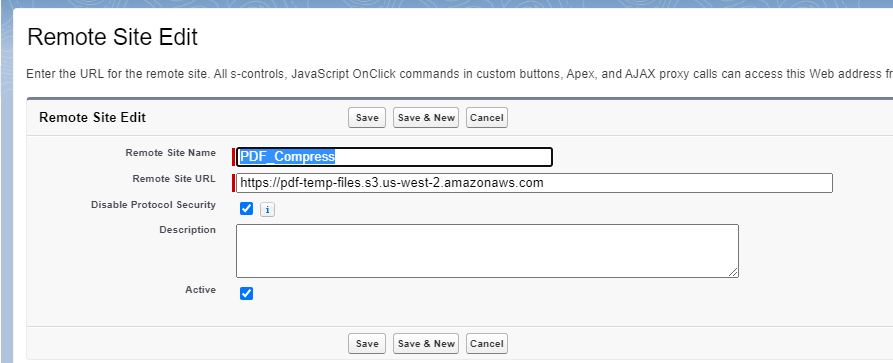Viewport: 893px width, 363px height.
Task: Uncheck the Disable Protocol Security checkbox
Action: pyautogui.click(x=246, y=209)
